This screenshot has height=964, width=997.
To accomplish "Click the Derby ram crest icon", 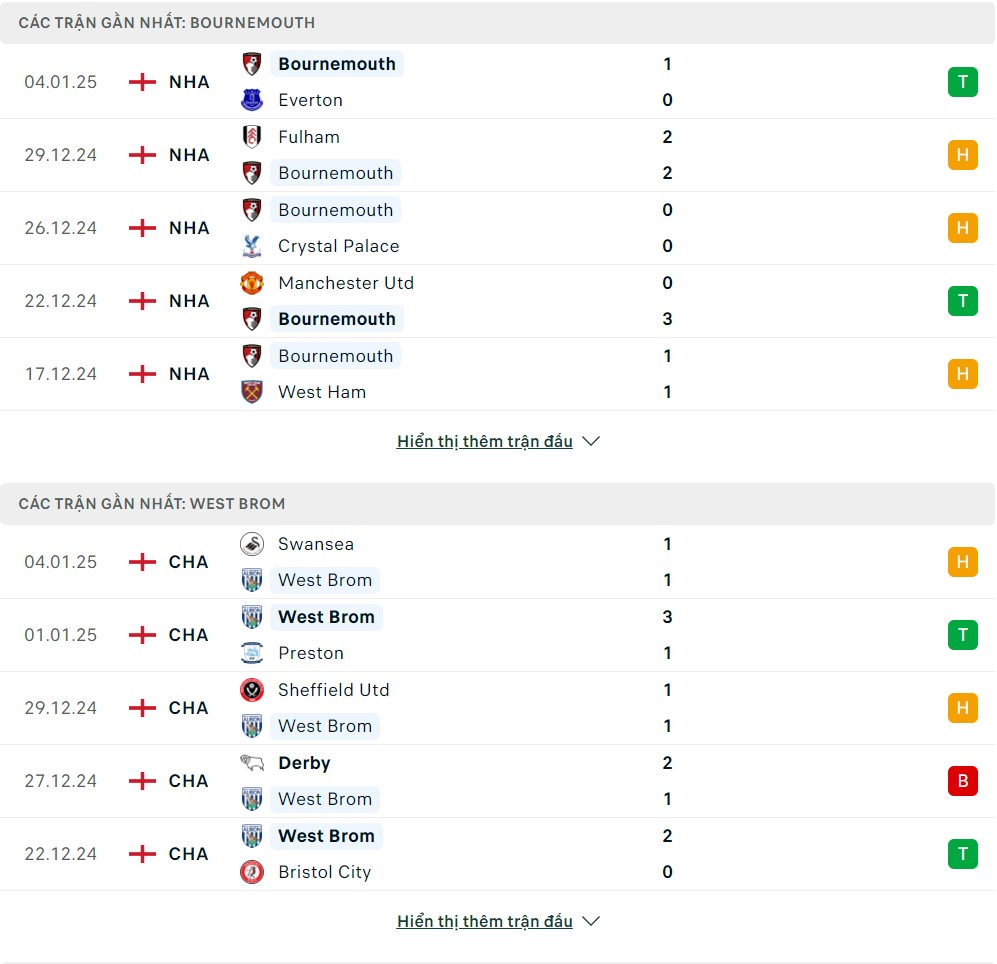I will (252, 762).
